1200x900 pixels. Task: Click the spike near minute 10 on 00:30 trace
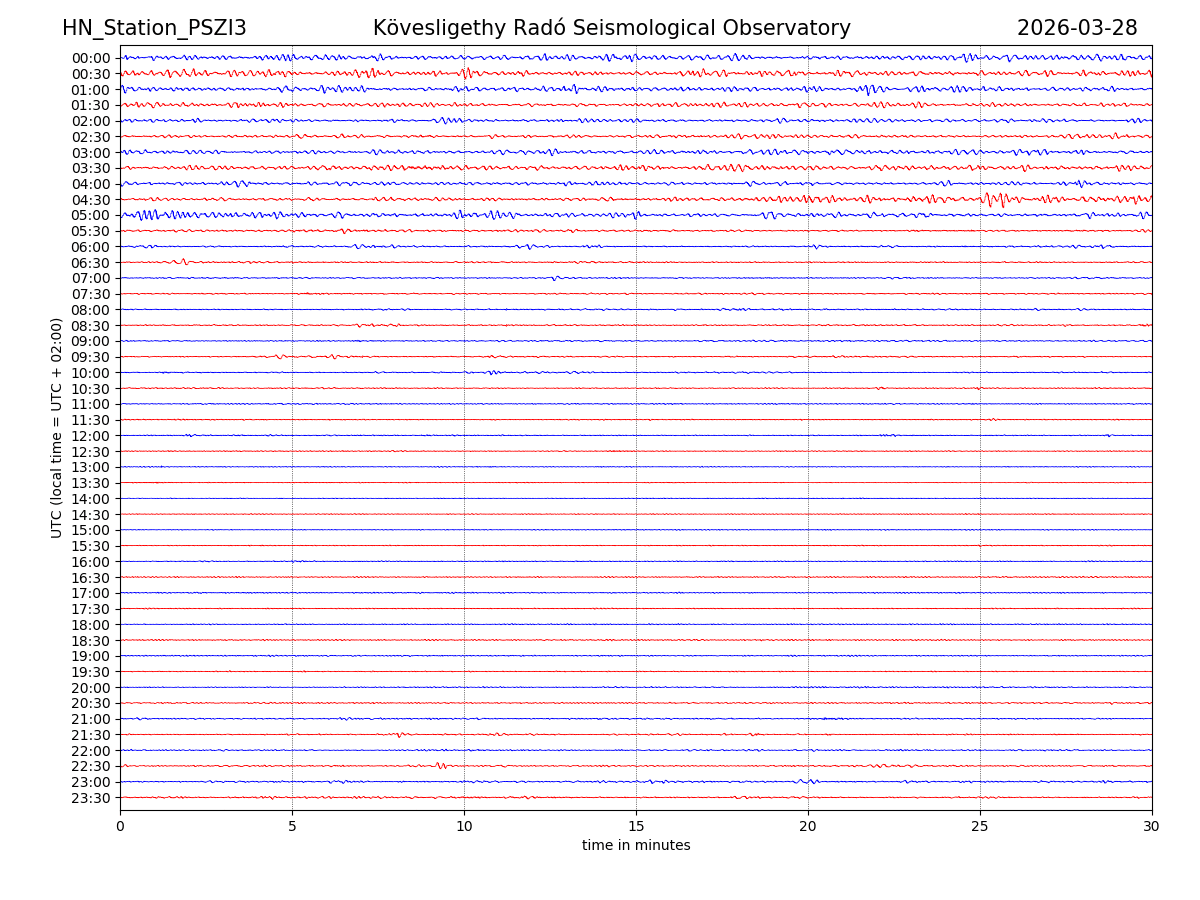[x=466, y=73]
